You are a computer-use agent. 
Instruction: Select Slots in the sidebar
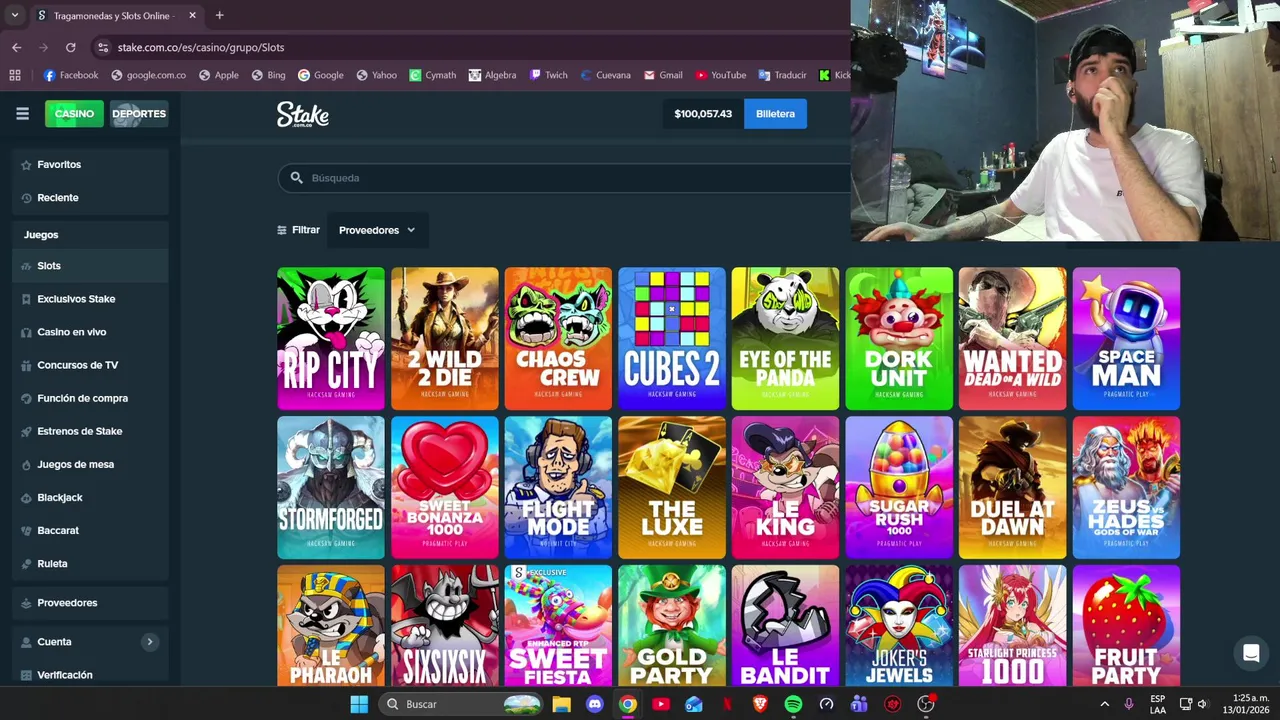(90, 266)
